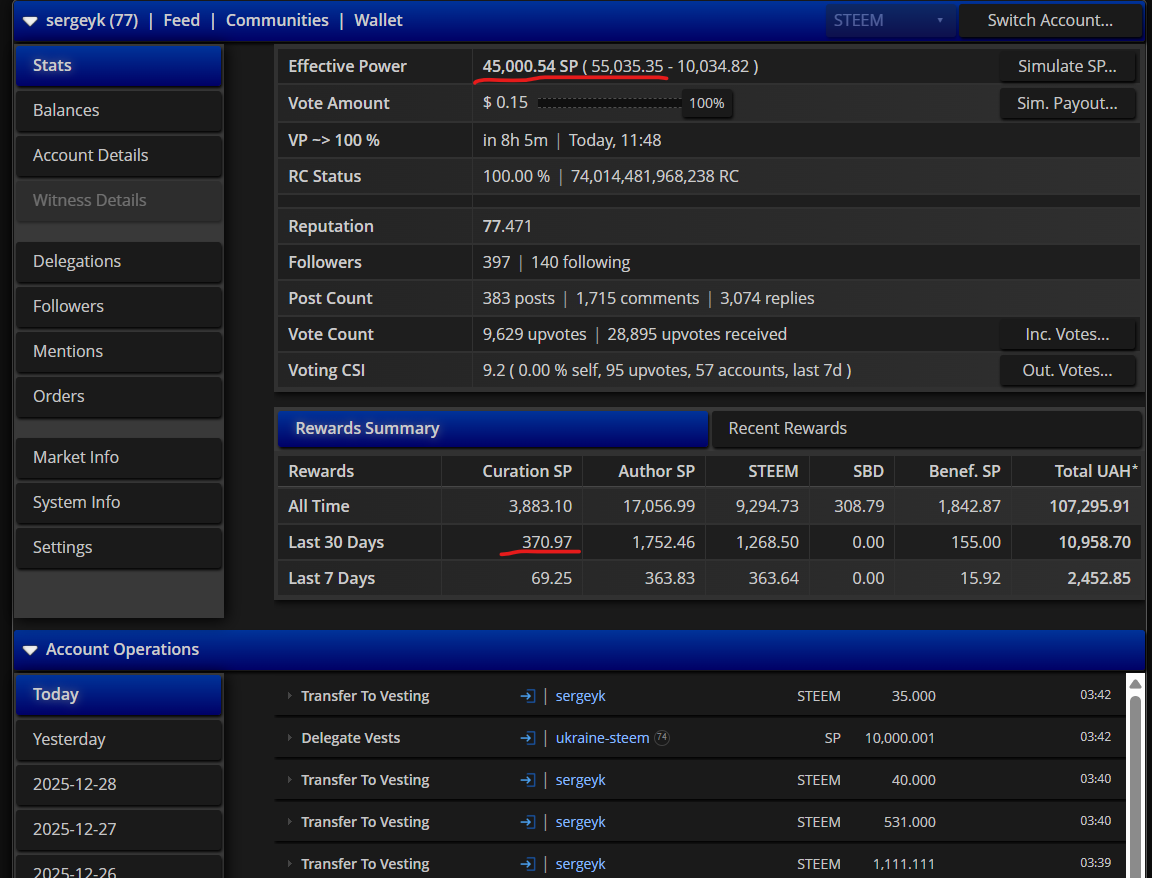Open the sergeyk link in the 35.000 STEEM row

tap(580, 696)
